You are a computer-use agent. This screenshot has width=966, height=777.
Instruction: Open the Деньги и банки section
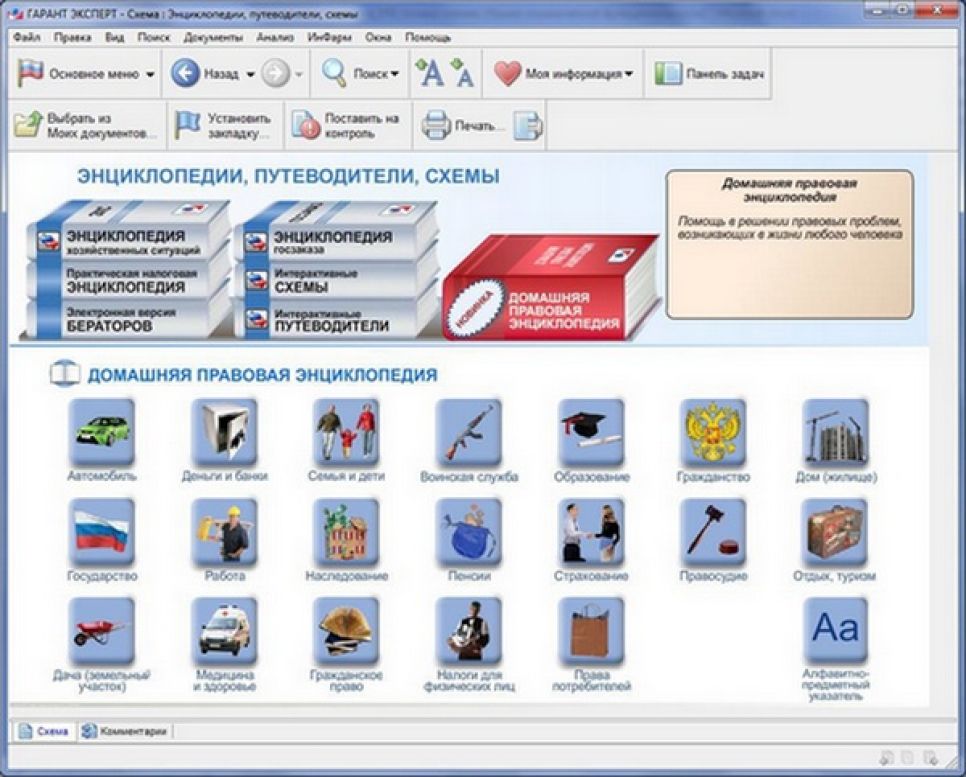click(224, 431)
